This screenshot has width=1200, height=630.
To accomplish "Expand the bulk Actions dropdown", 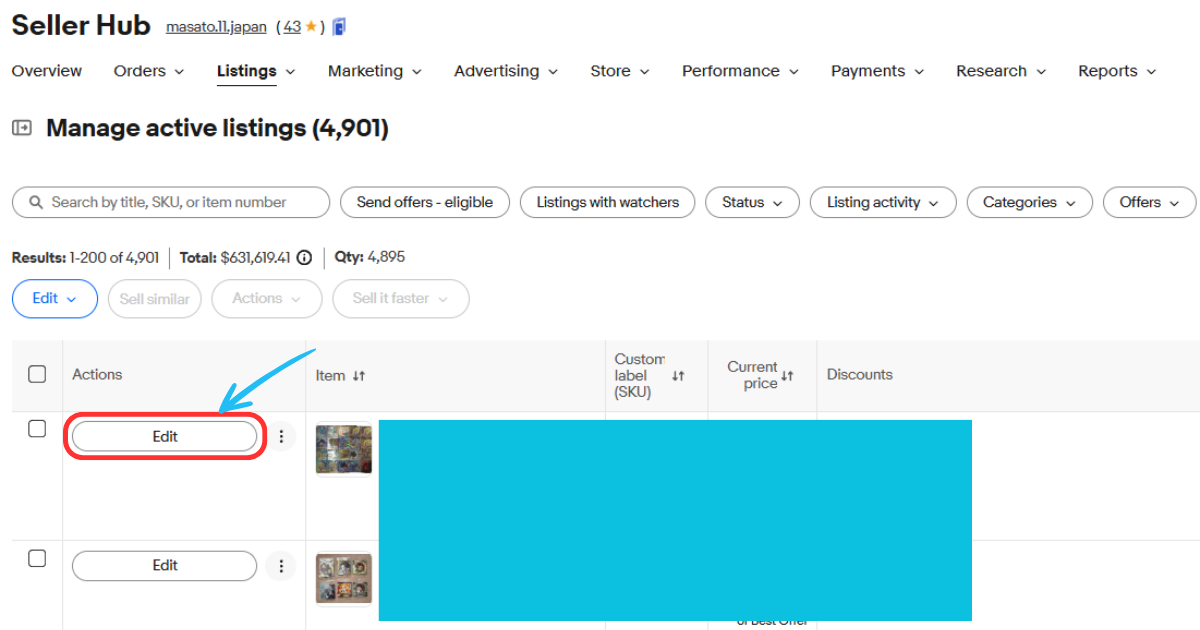I will pyautogui.click(x=267, y=299).
